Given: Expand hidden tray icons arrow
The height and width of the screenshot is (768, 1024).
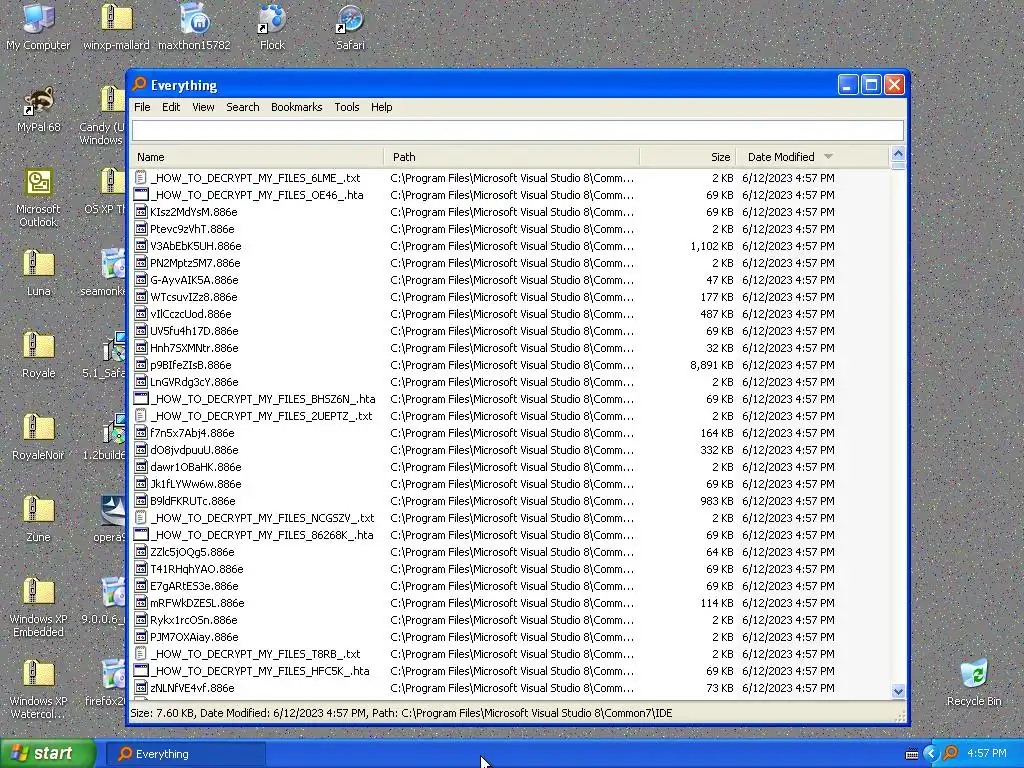Looking at the screenshot, I should point(930,754).
